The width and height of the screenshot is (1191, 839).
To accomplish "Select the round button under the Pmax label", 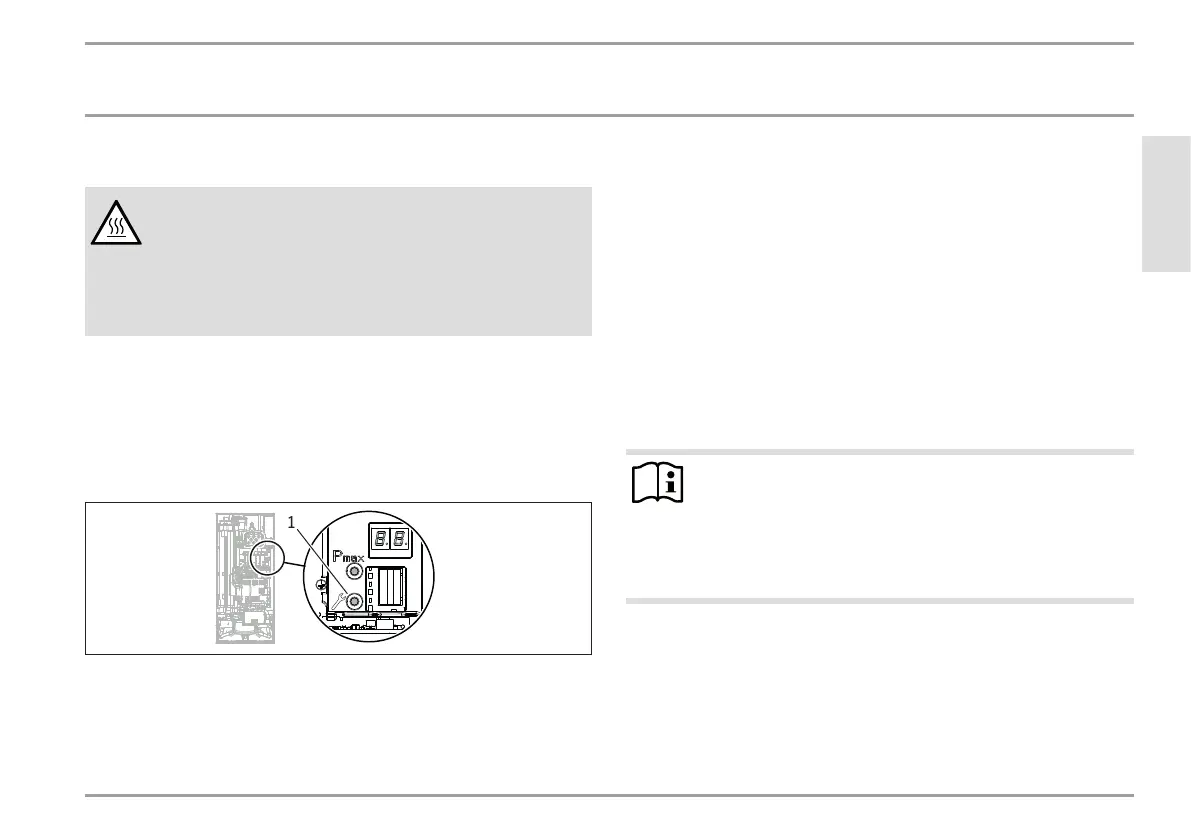I will click(x=353, y=570).
